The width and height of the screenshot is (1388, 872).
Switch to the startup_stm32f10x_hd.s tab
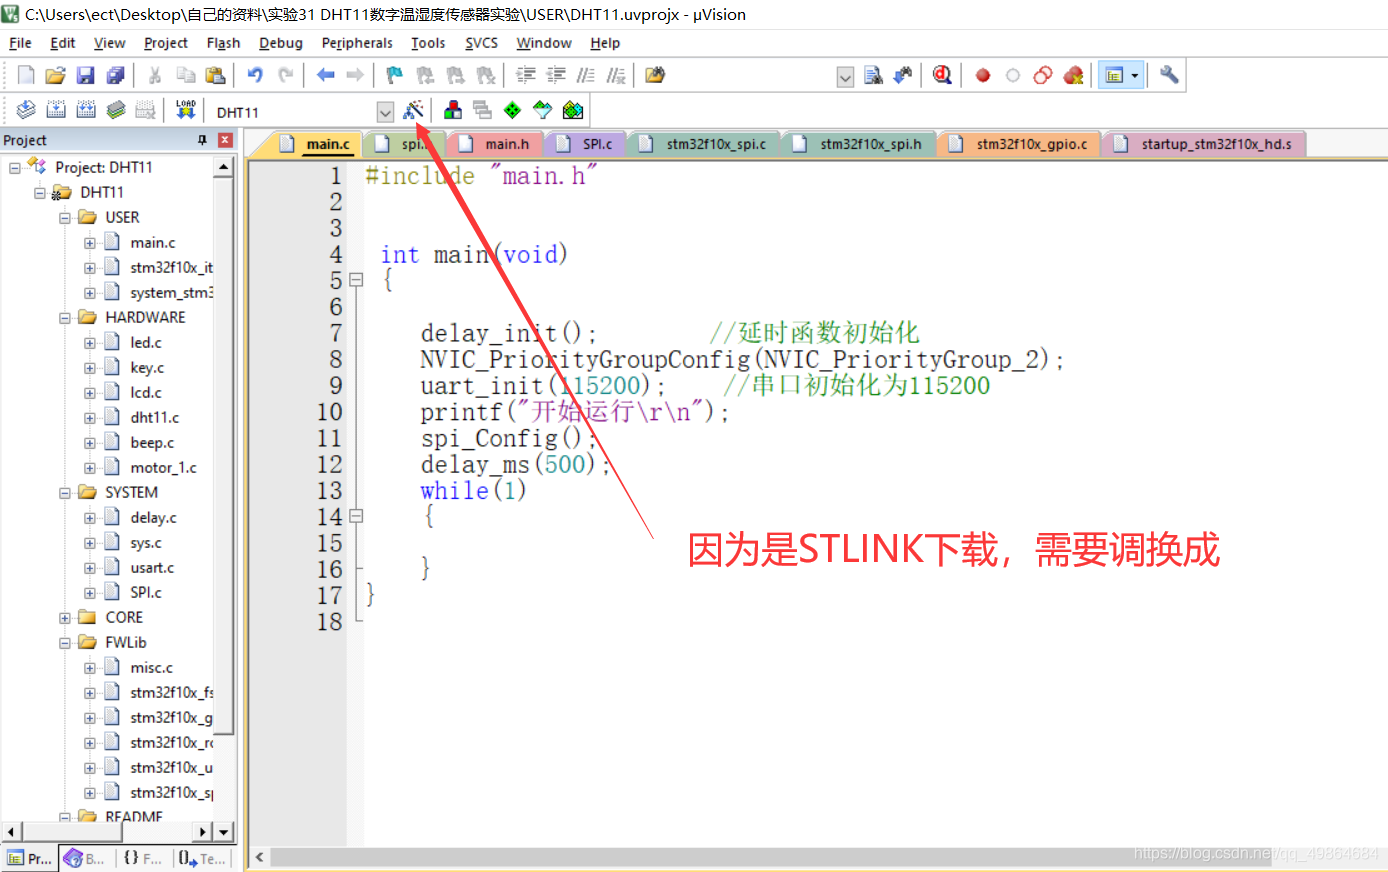pos(1204,144)
